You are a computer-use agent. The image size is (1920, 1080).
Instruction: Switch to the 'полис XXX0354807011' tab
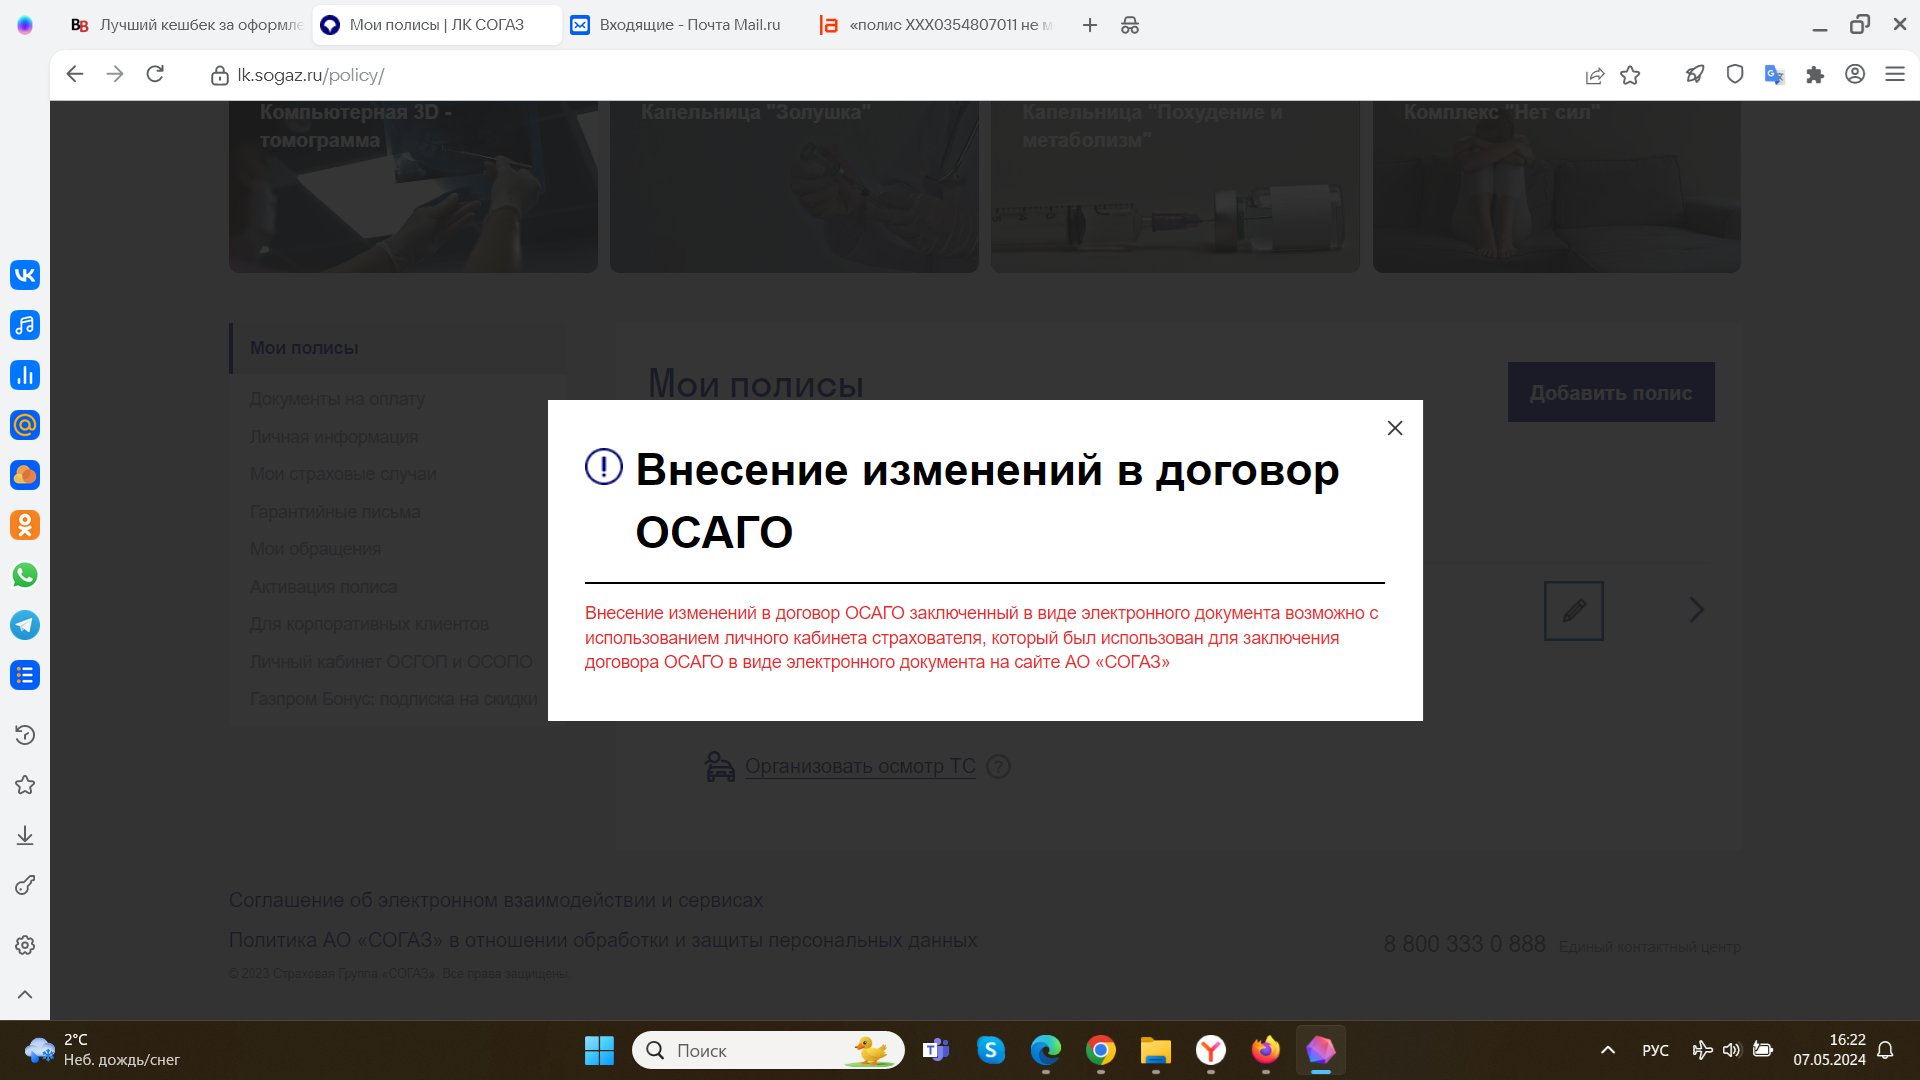(x=937, y=25)
